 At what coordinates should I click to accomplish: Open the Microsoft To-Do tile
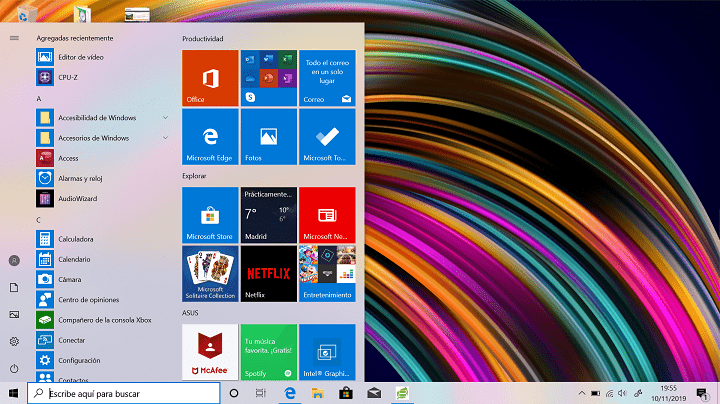327,137
